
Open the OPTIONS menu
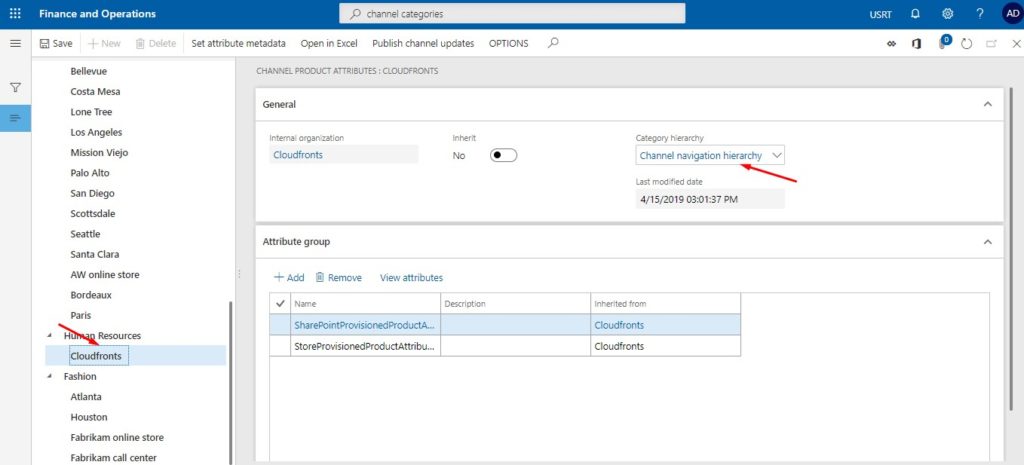(509, 43)
